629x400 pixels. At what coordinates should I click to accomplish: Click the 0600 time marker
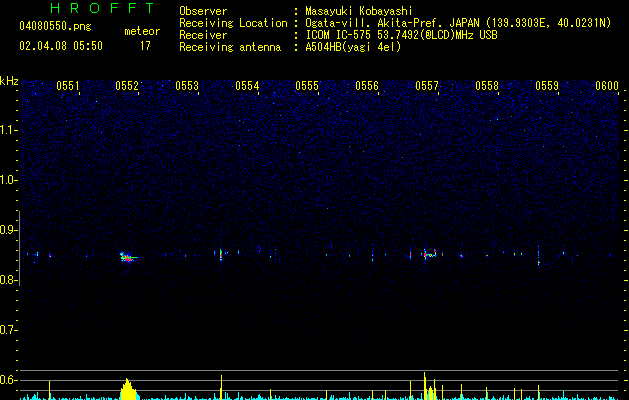click(x=607, y=86)
